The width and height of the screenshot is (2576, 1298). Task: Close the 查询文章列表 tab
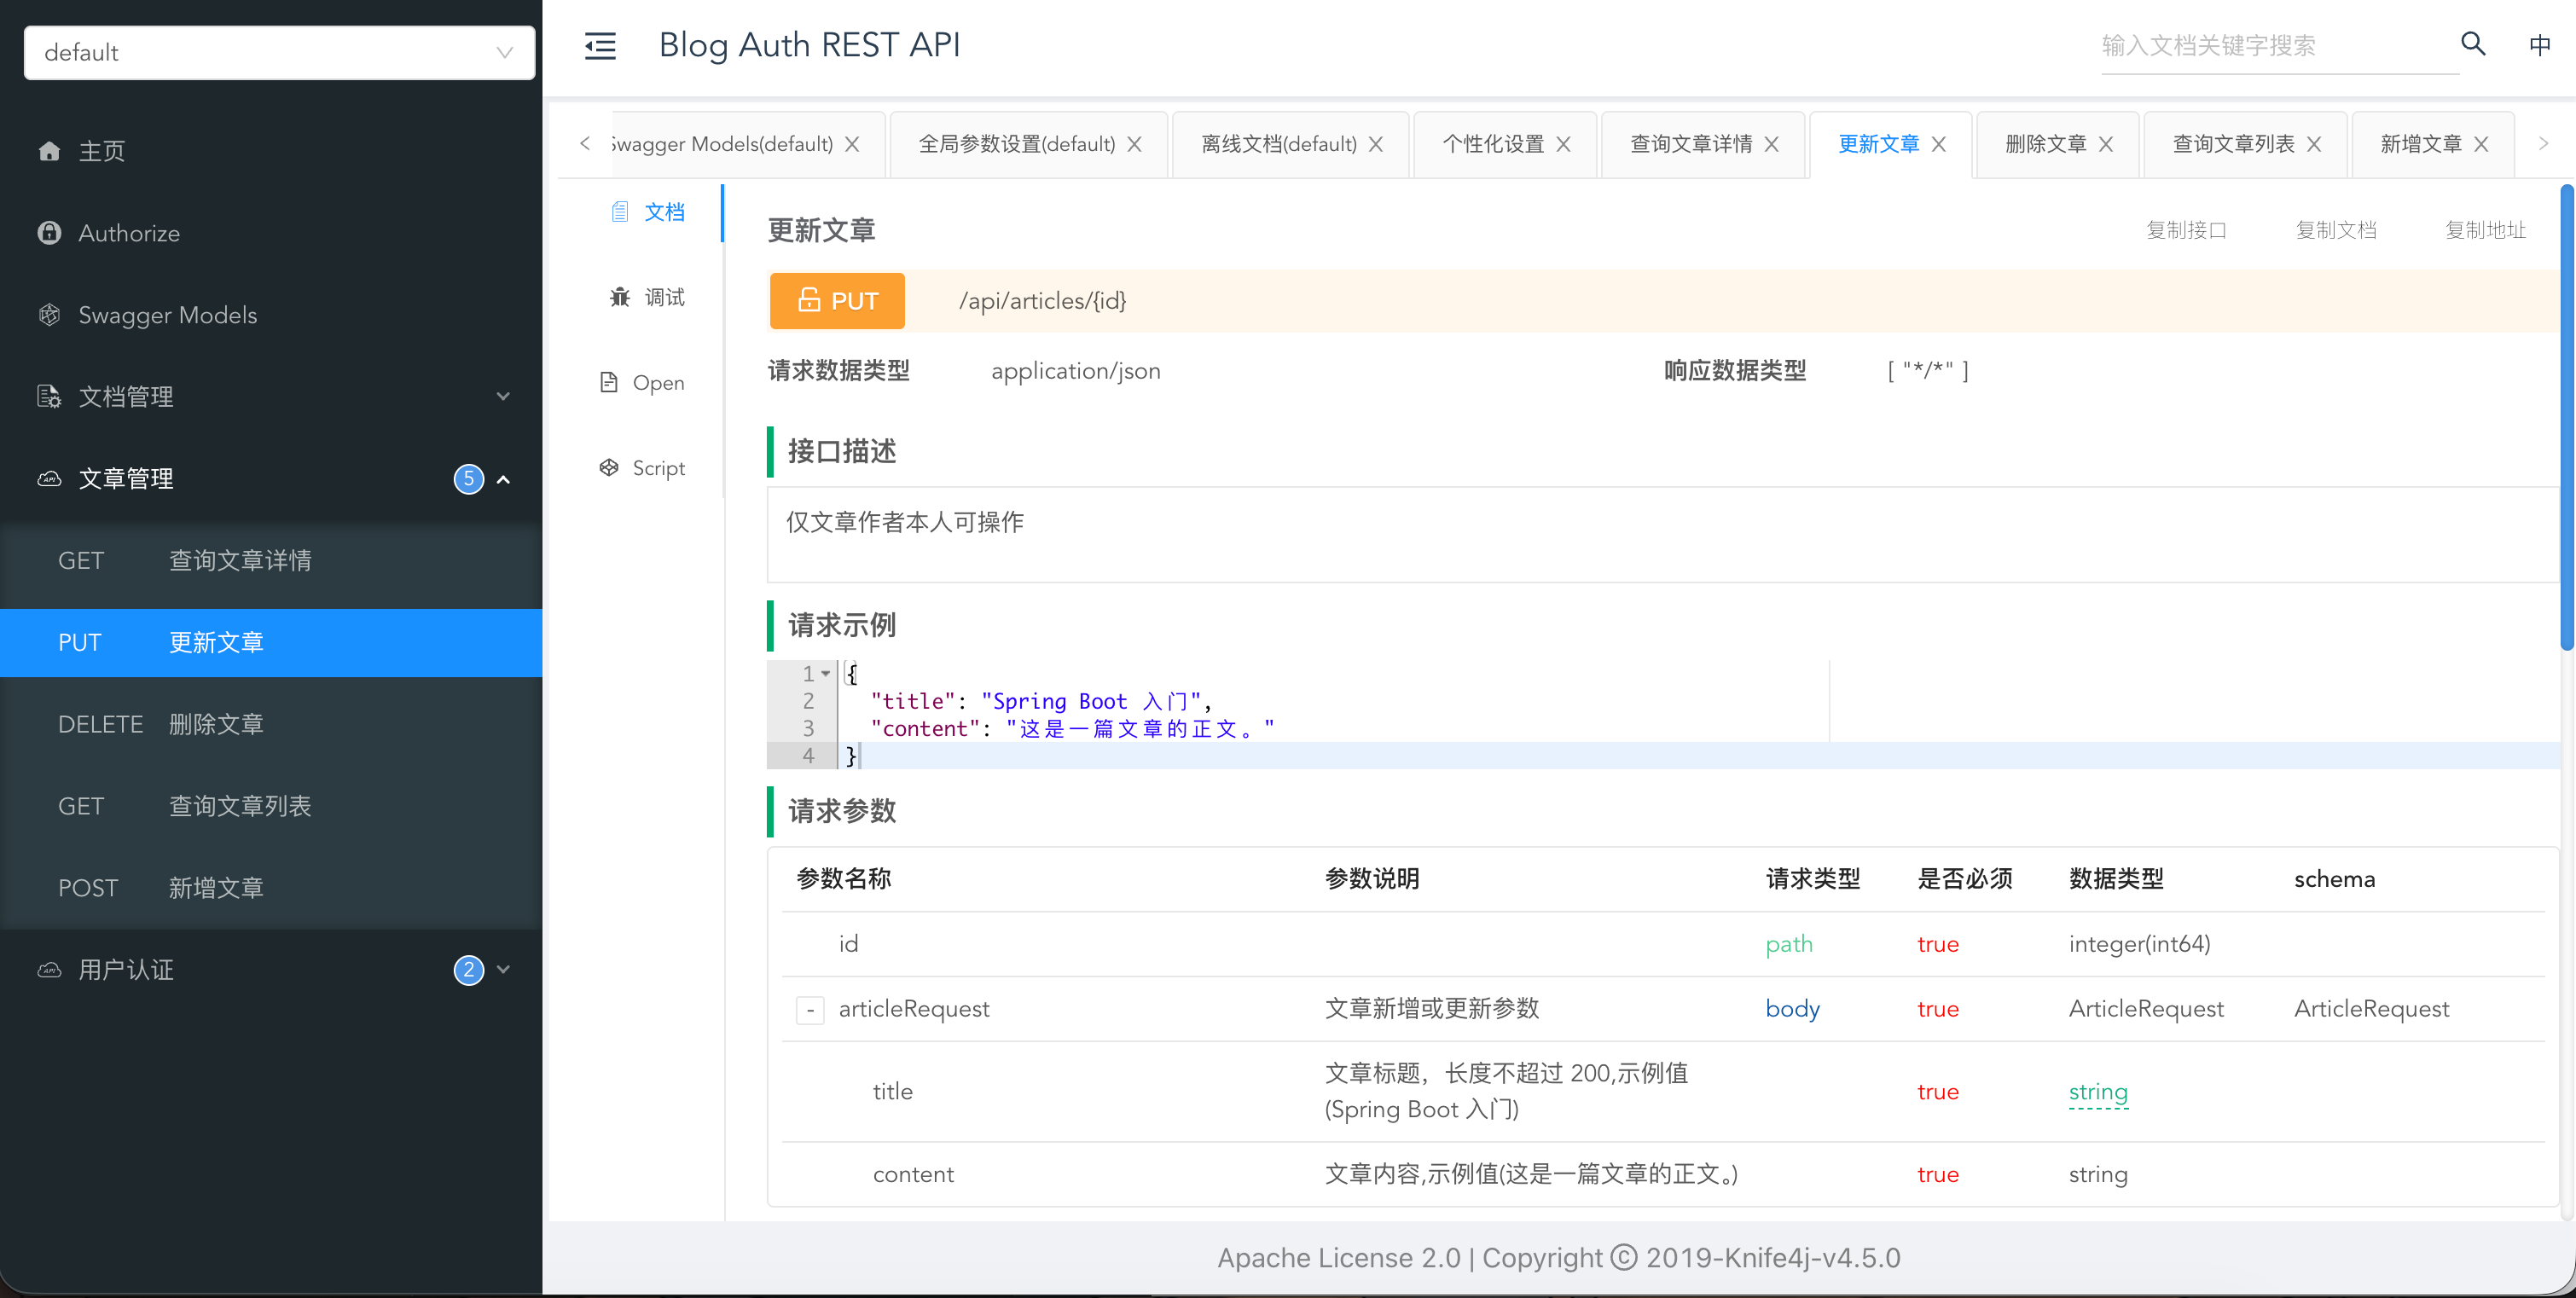pyautogui.click(x=2313, y=145)
